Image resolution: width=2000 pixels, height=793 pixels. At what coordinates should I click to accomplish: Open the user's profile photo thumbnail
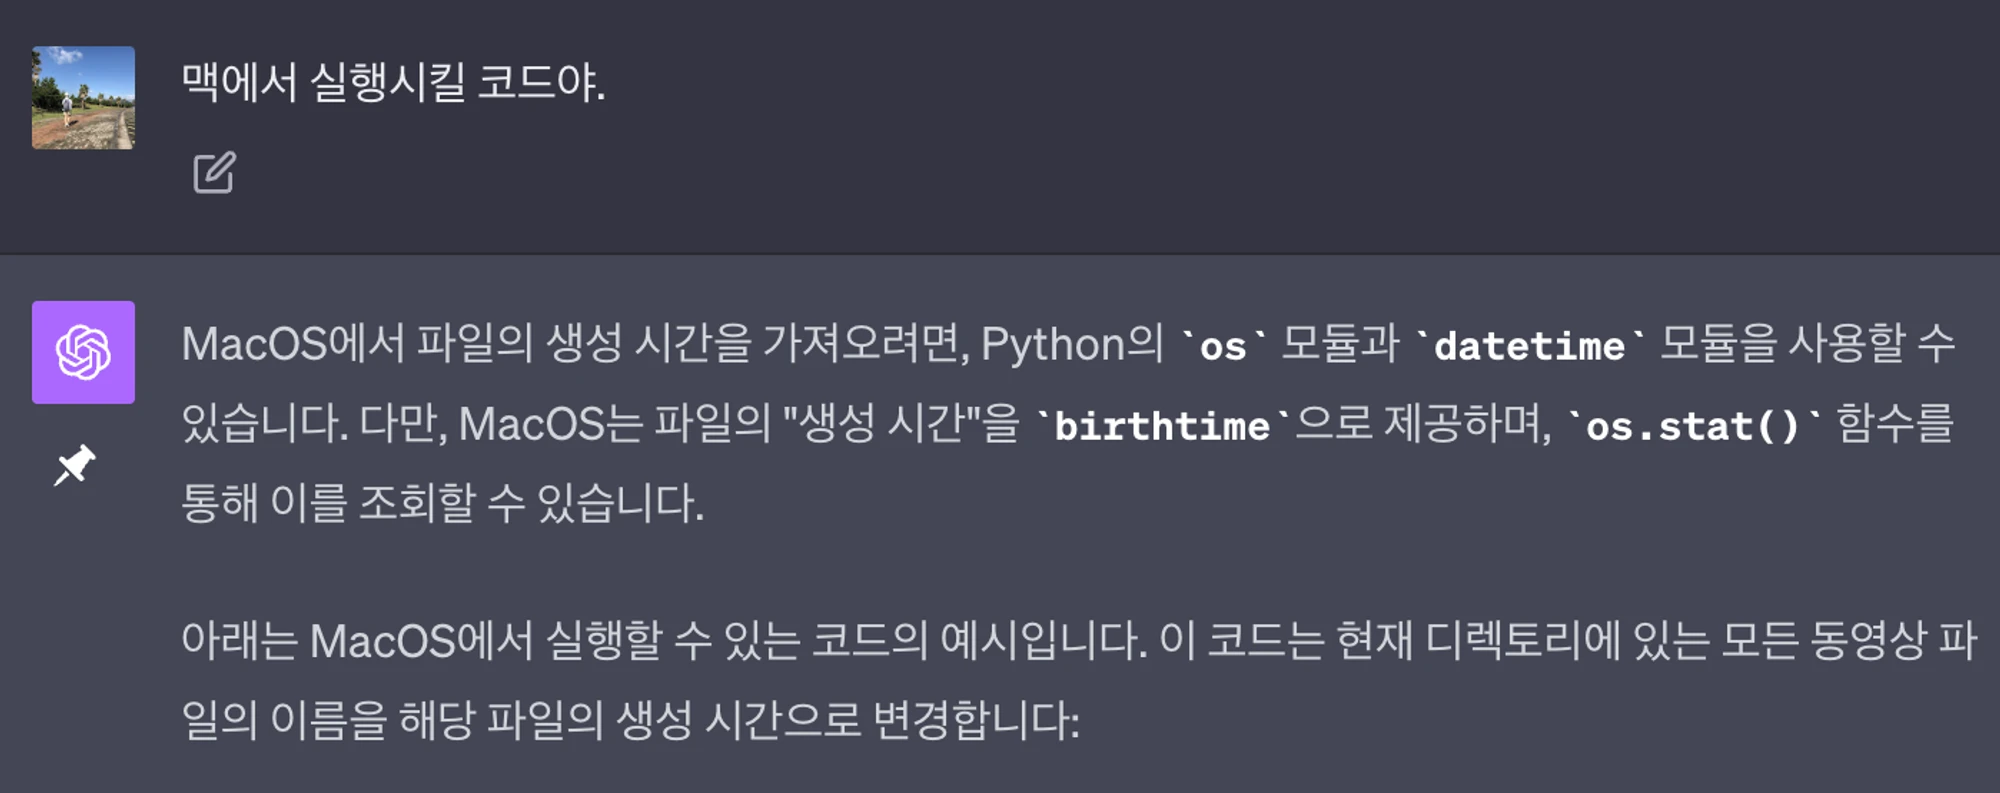83,98
